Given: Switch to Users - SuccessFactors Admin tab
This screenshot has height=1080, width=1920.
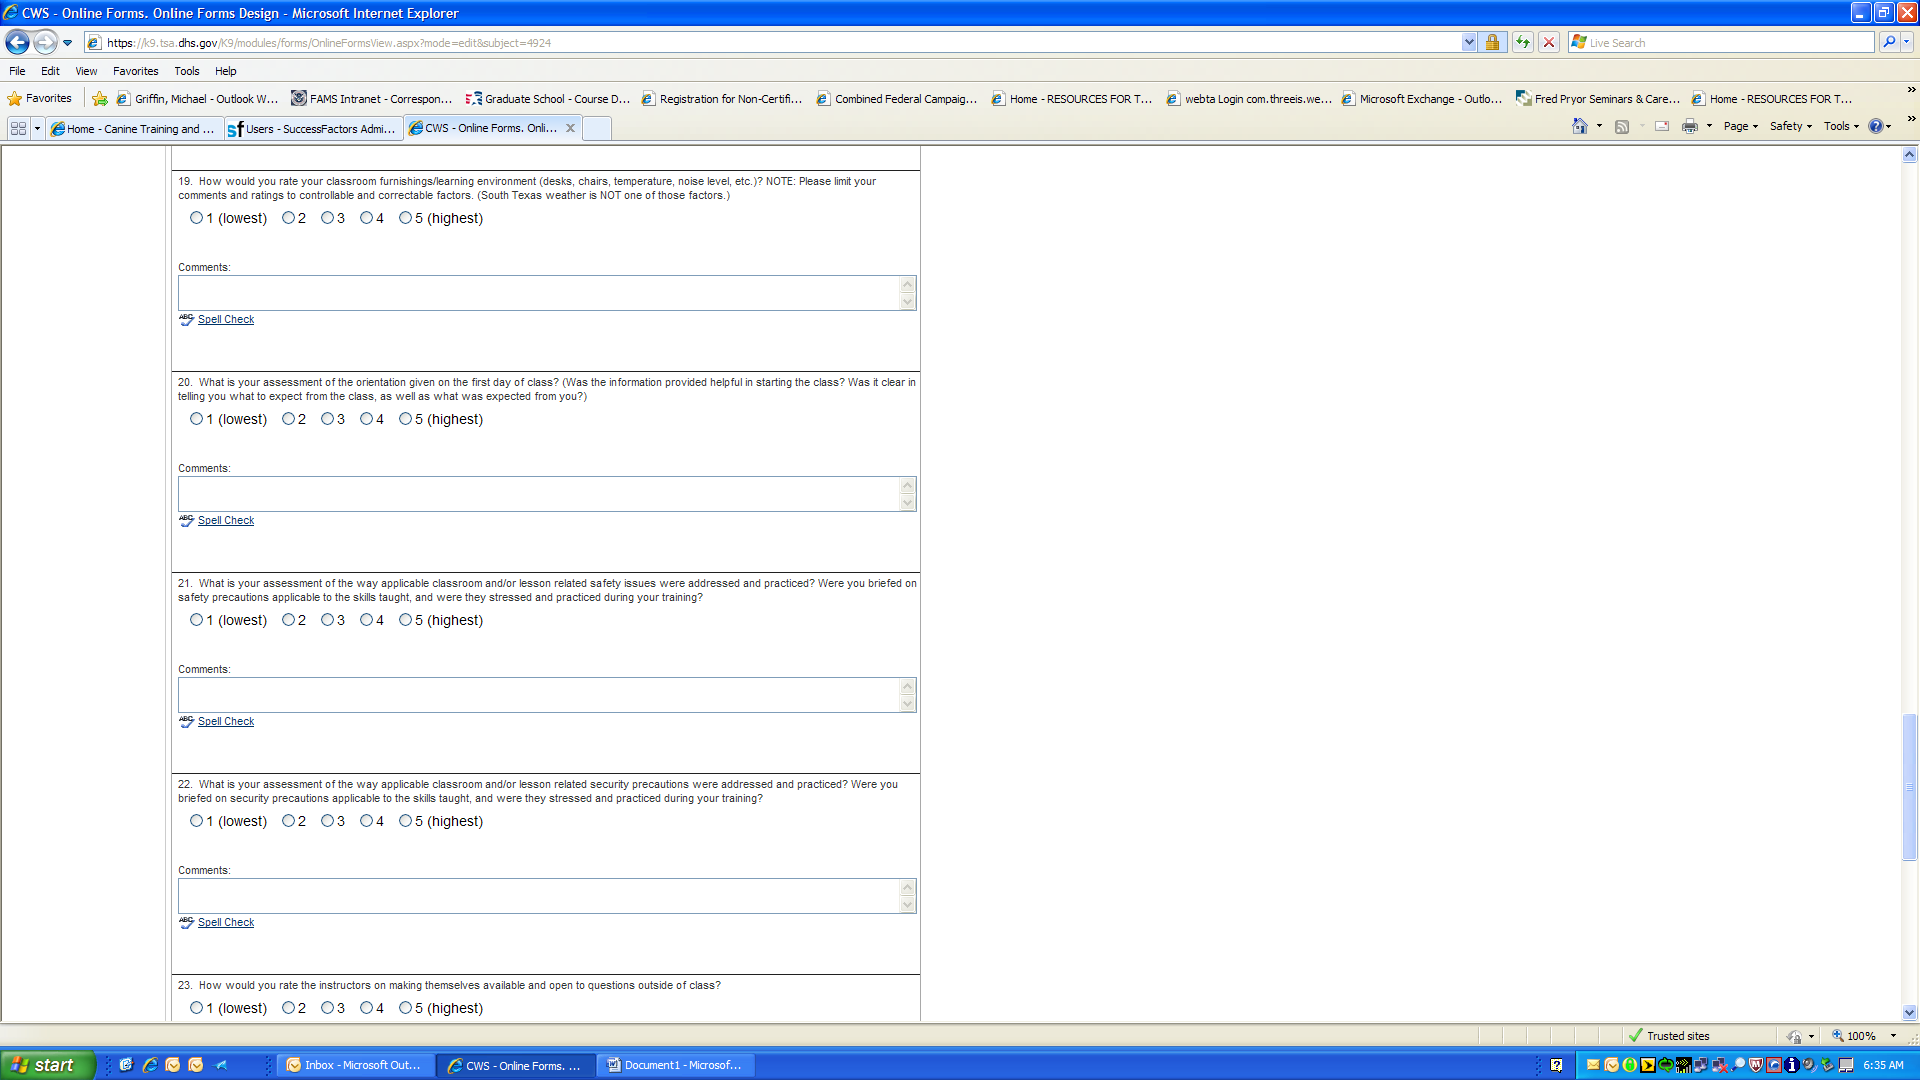Looking at the screenshot, I should click(x=313, y=128).
